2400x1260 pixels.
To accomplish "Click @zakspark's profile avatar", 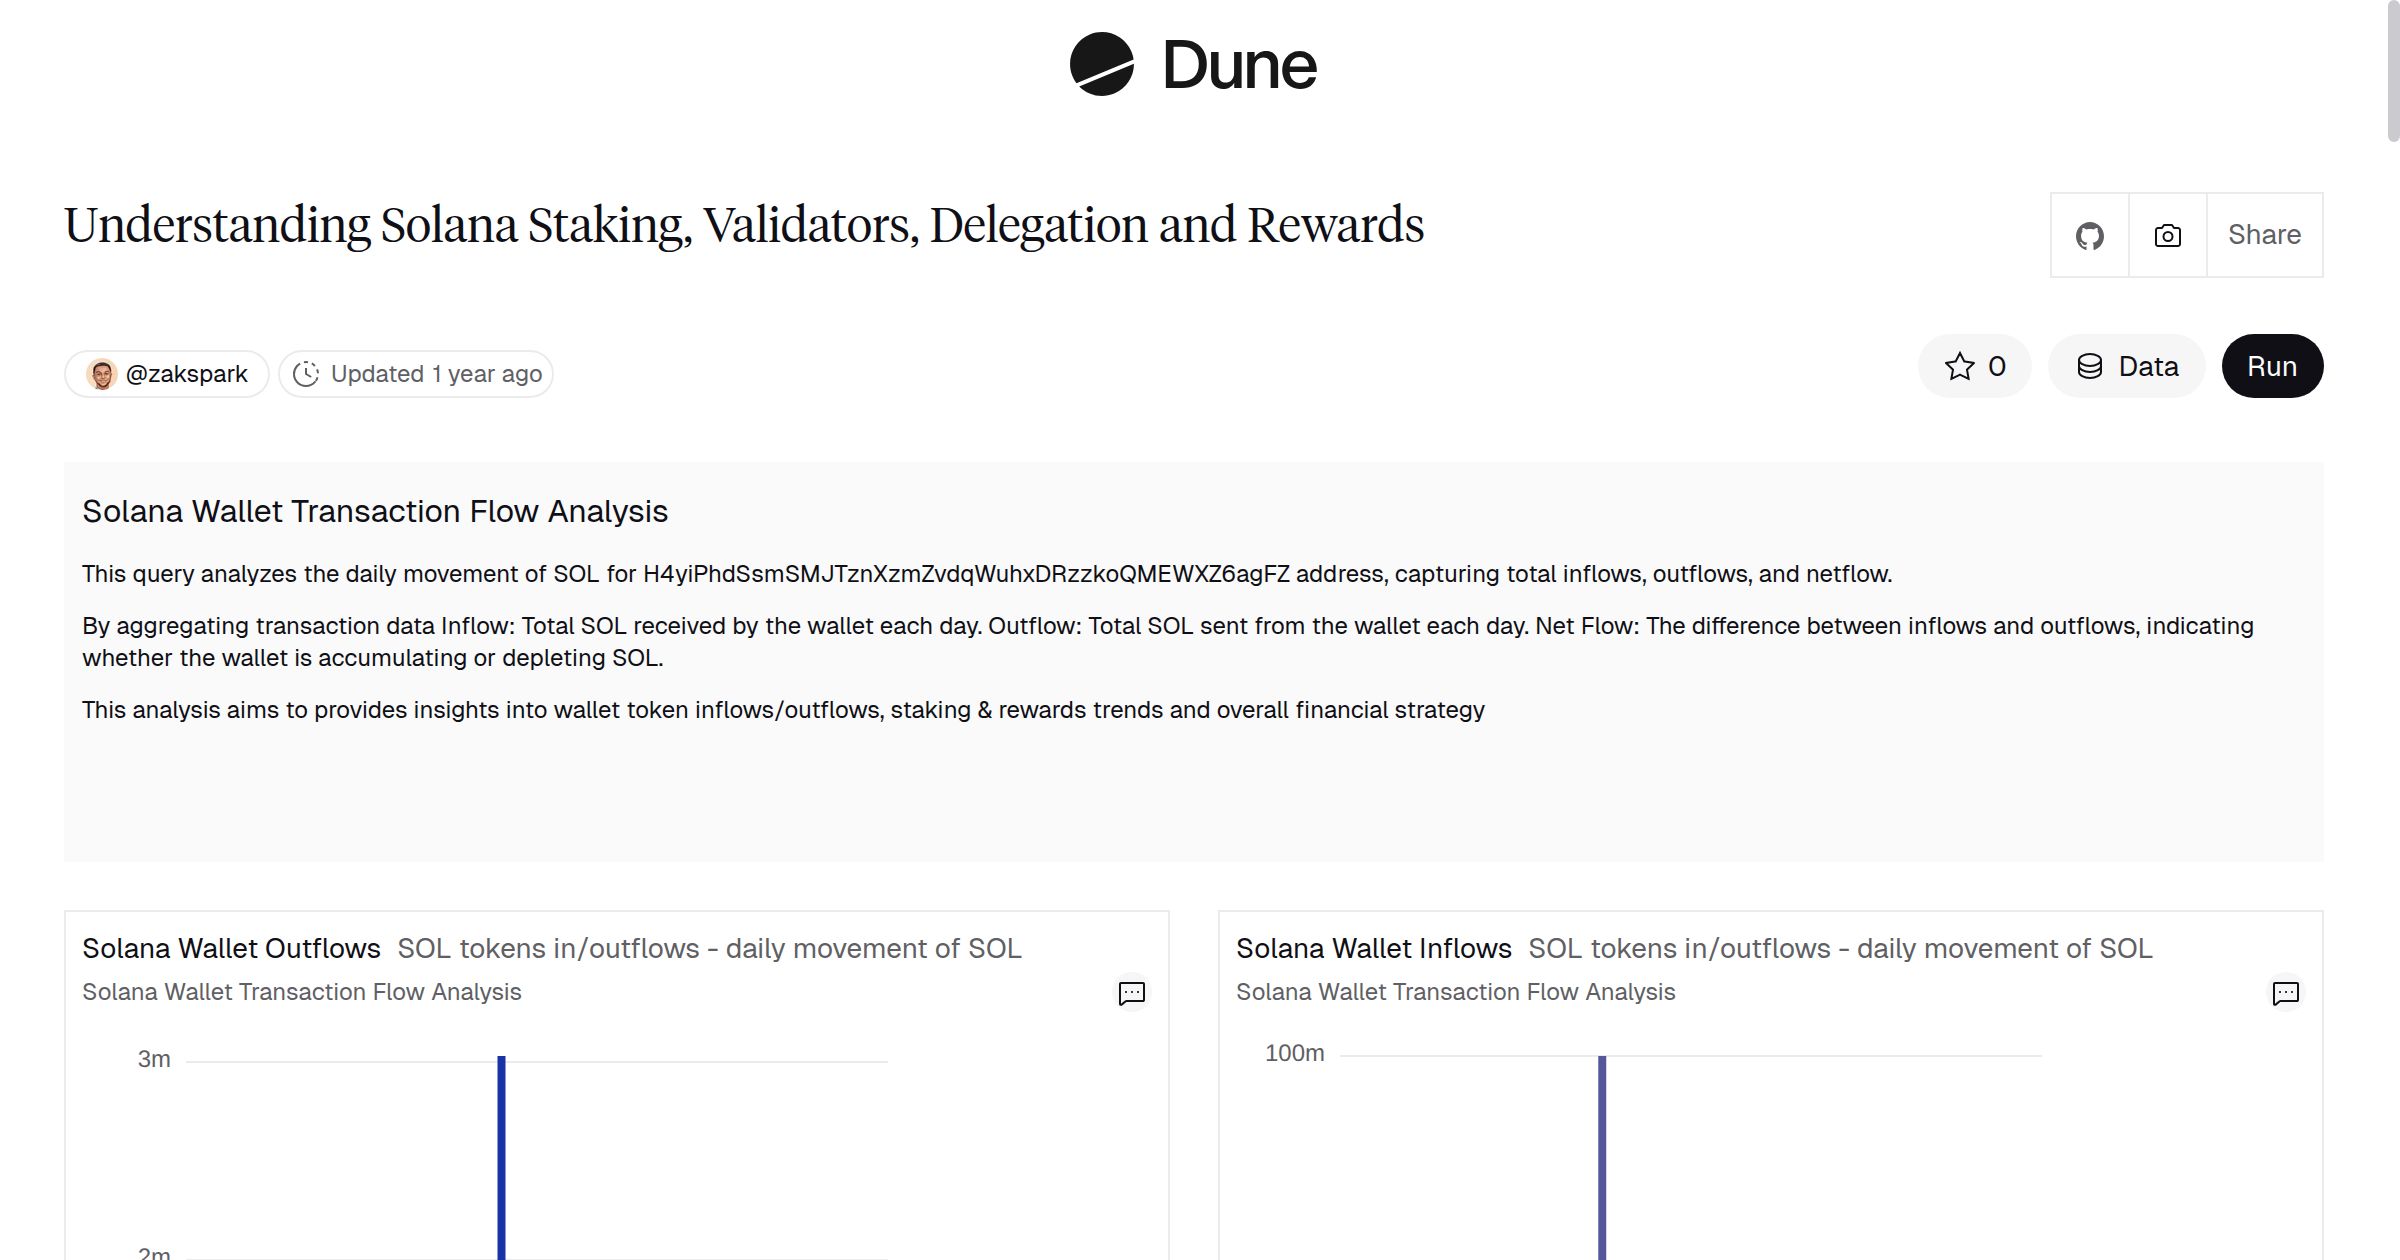I will tap(103, 373).
